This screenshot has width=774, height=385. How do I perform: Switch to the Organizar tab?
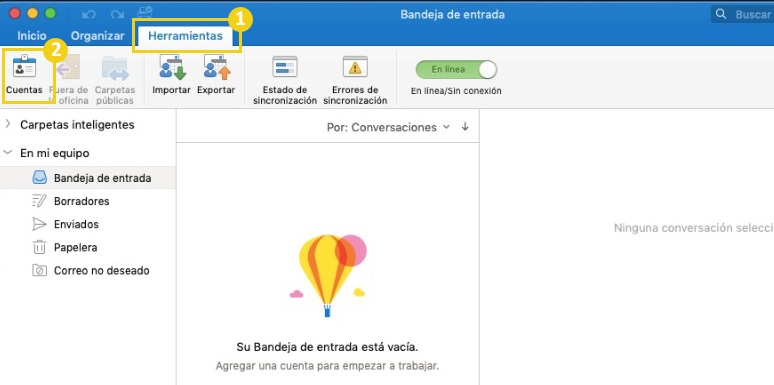(98, 36)
